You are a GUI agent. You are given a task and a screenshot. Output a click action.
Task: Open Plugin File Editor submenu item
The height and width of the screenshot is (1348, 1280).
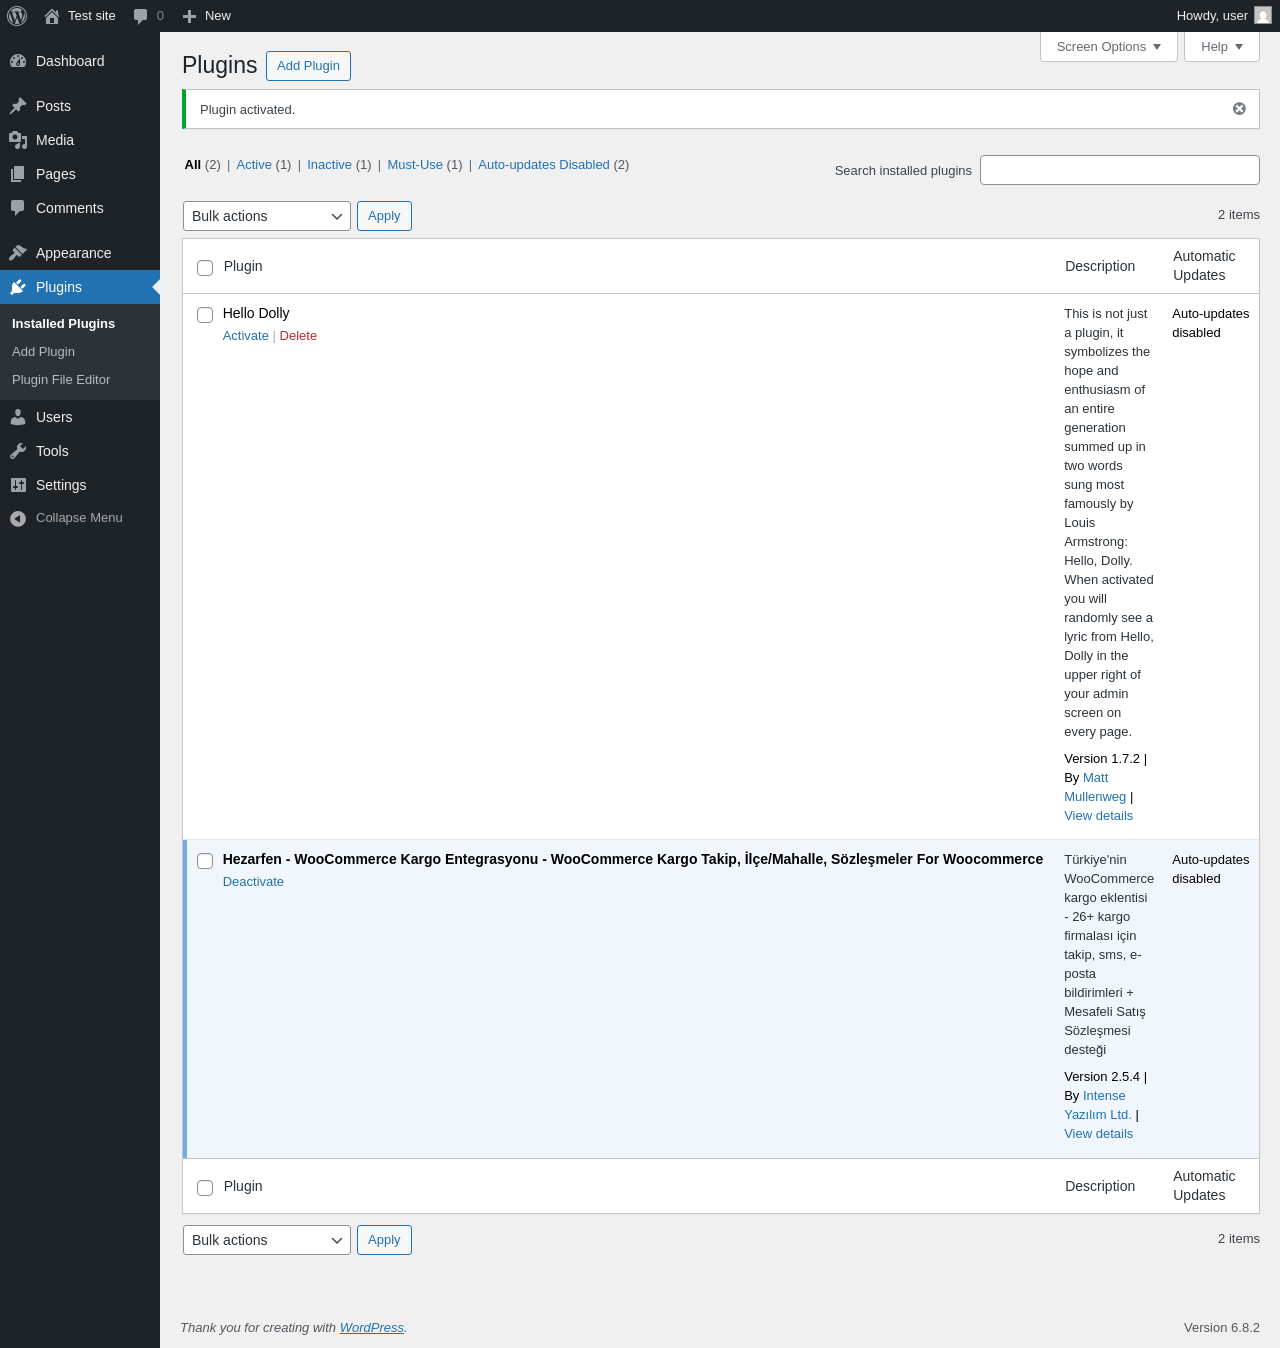click(61, 380)
